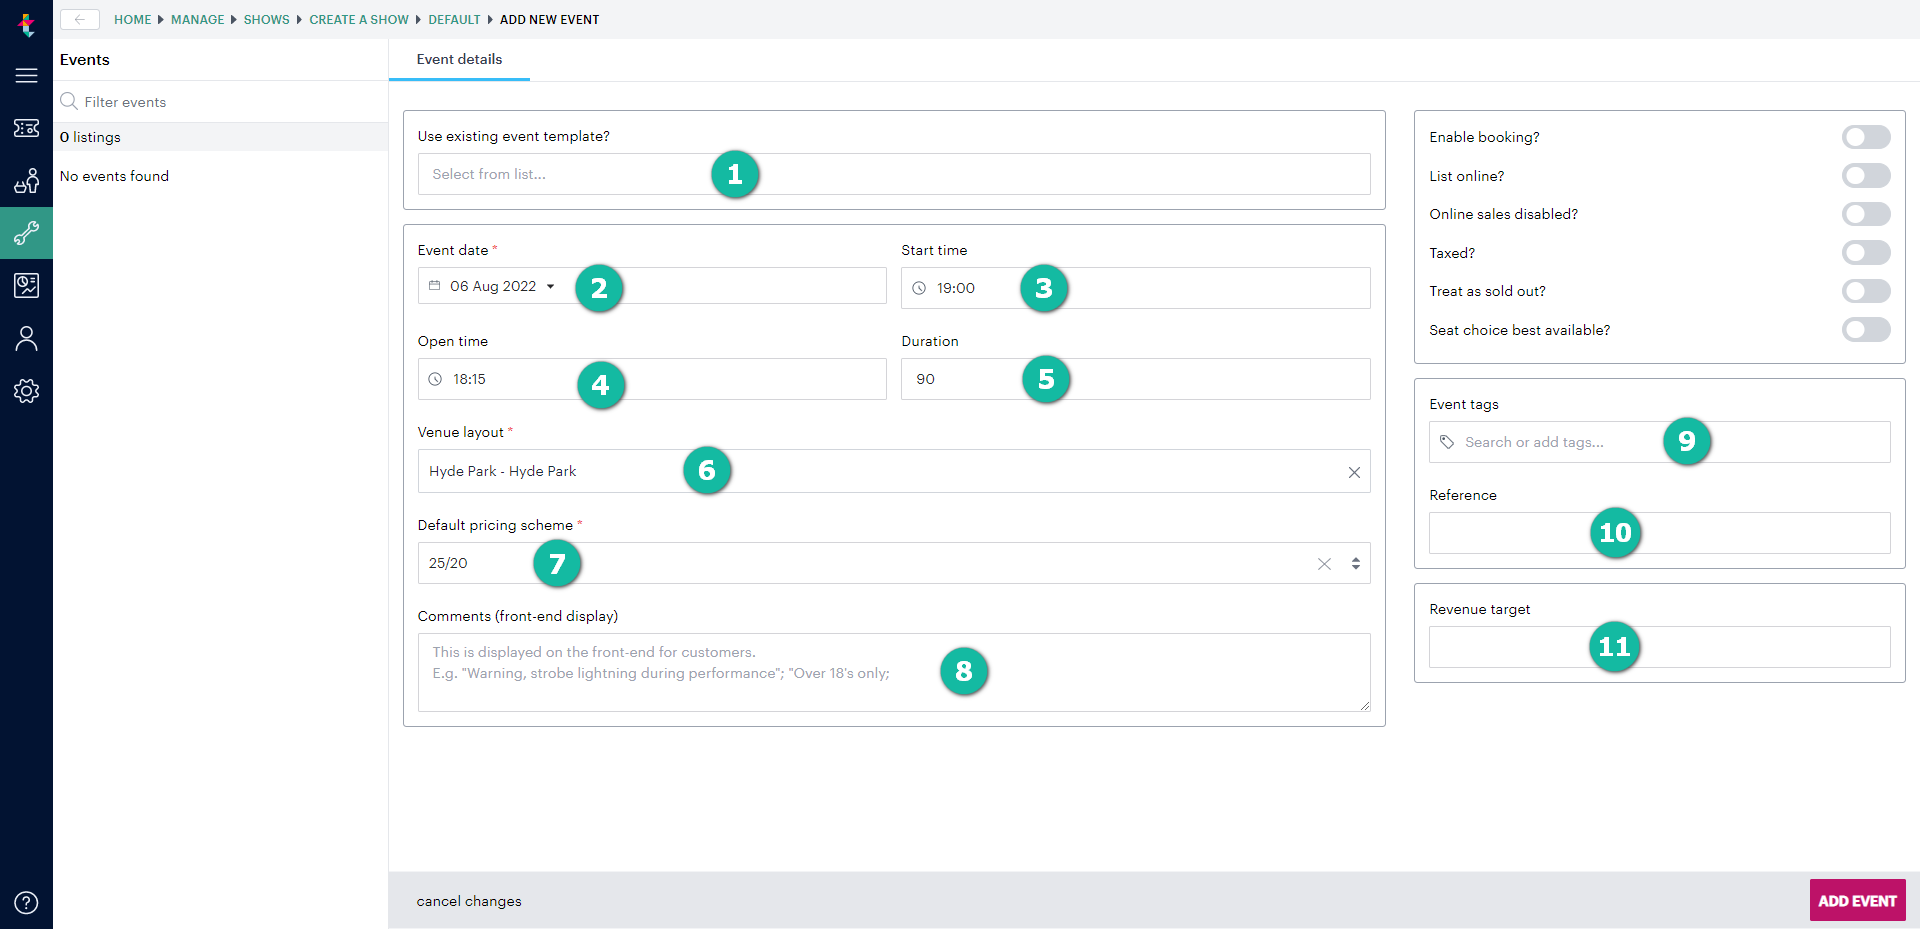The height and width of the screenshot is (929, 1920).
Task: Click the Comments front-end display textarea
Action: (894, 672)
